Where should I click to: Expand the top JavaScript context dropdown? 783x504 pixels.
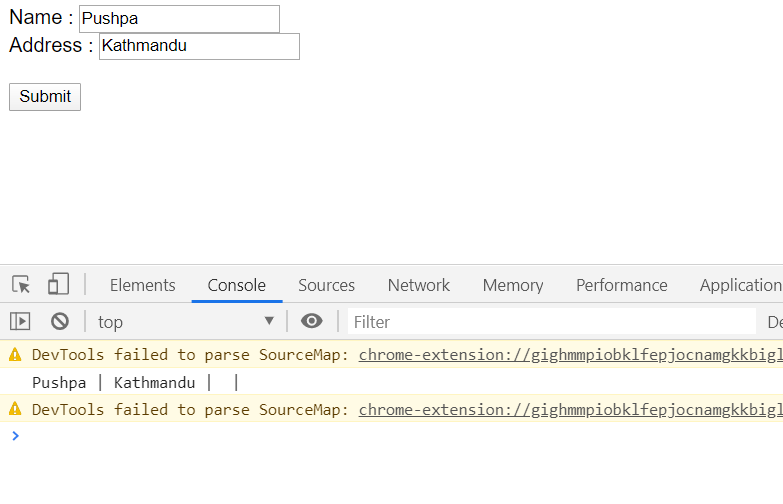pyautogui.click(x=186, y=322)
